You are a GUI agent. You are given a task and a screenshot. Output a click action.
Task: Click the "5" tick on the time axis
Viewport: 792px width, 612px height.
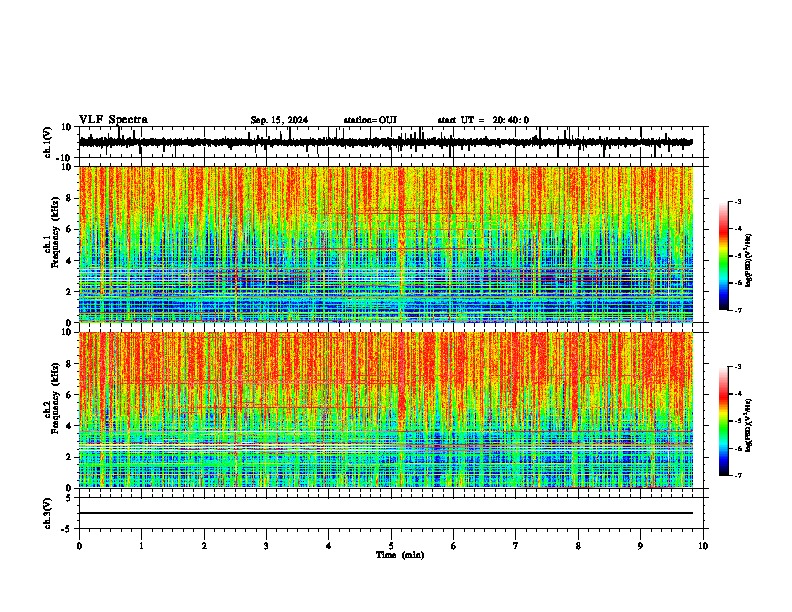point(391,546)
